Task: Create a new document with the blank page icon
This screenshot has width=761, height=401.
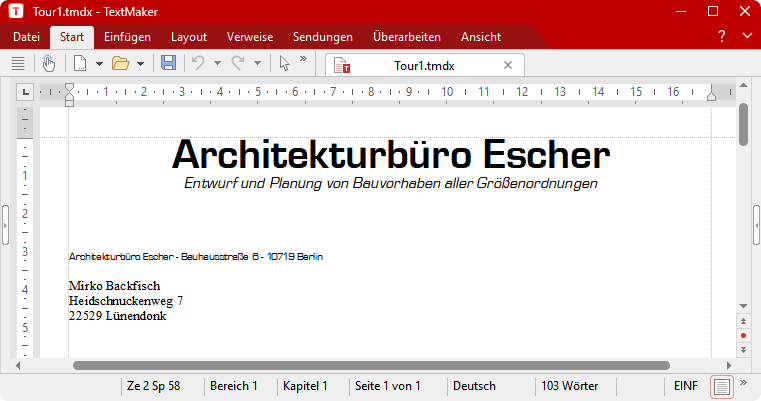Action: (x=80, y=63)
